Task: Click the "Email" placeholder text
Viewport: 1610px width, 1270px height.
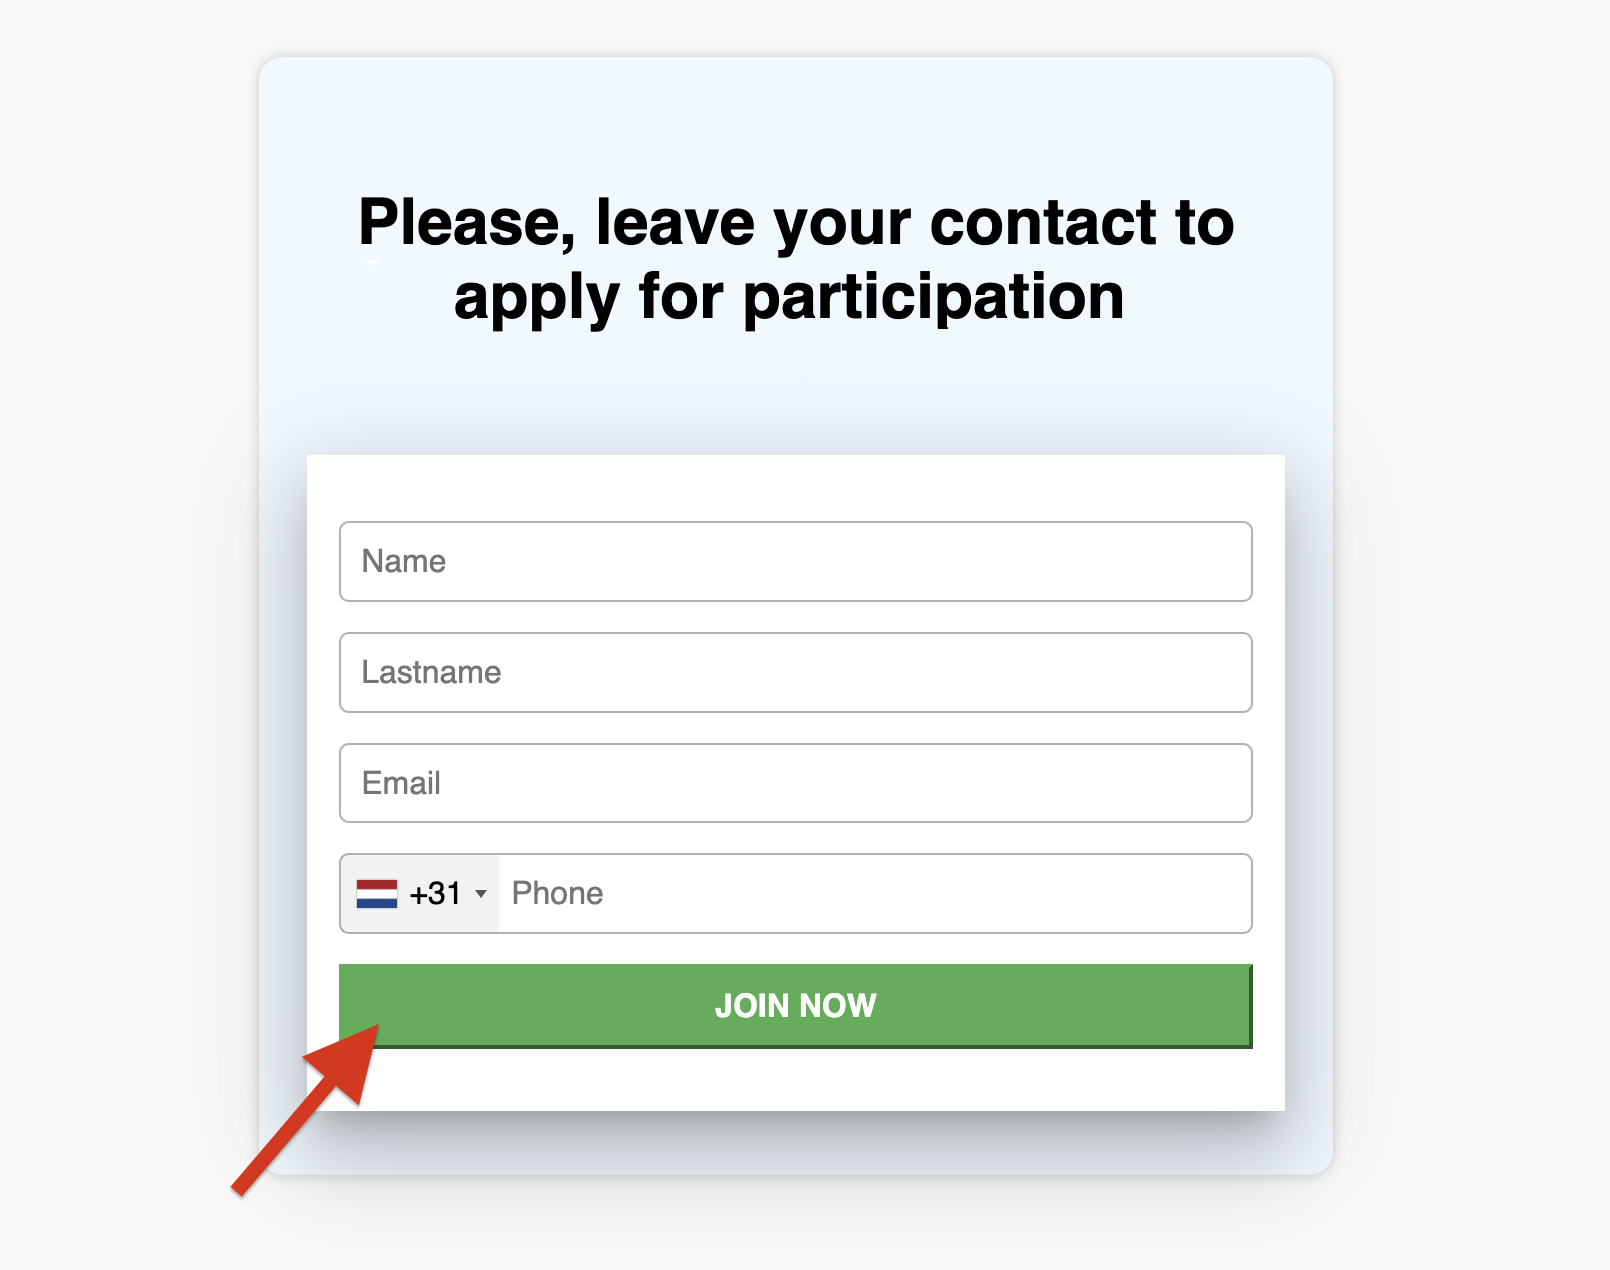Action: click(401, 783)
